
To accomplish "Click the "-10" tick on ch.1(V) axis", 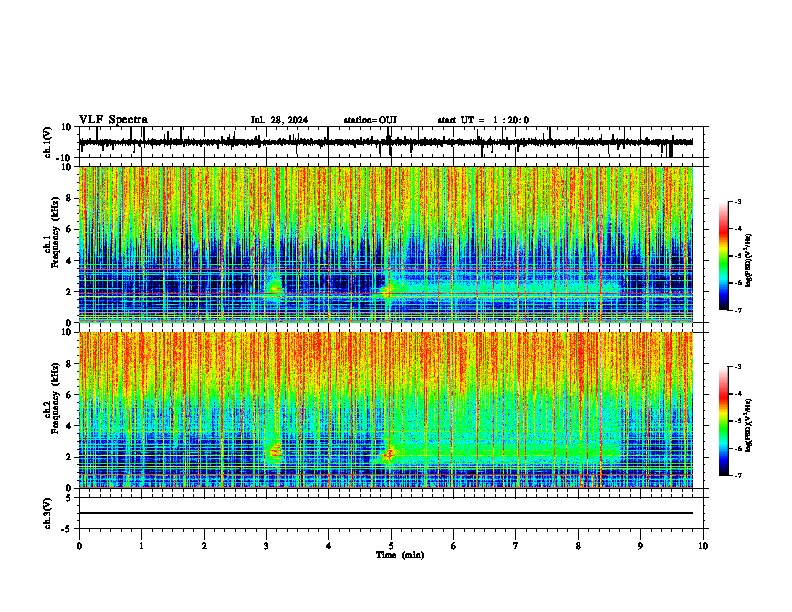I will point(65,158).
